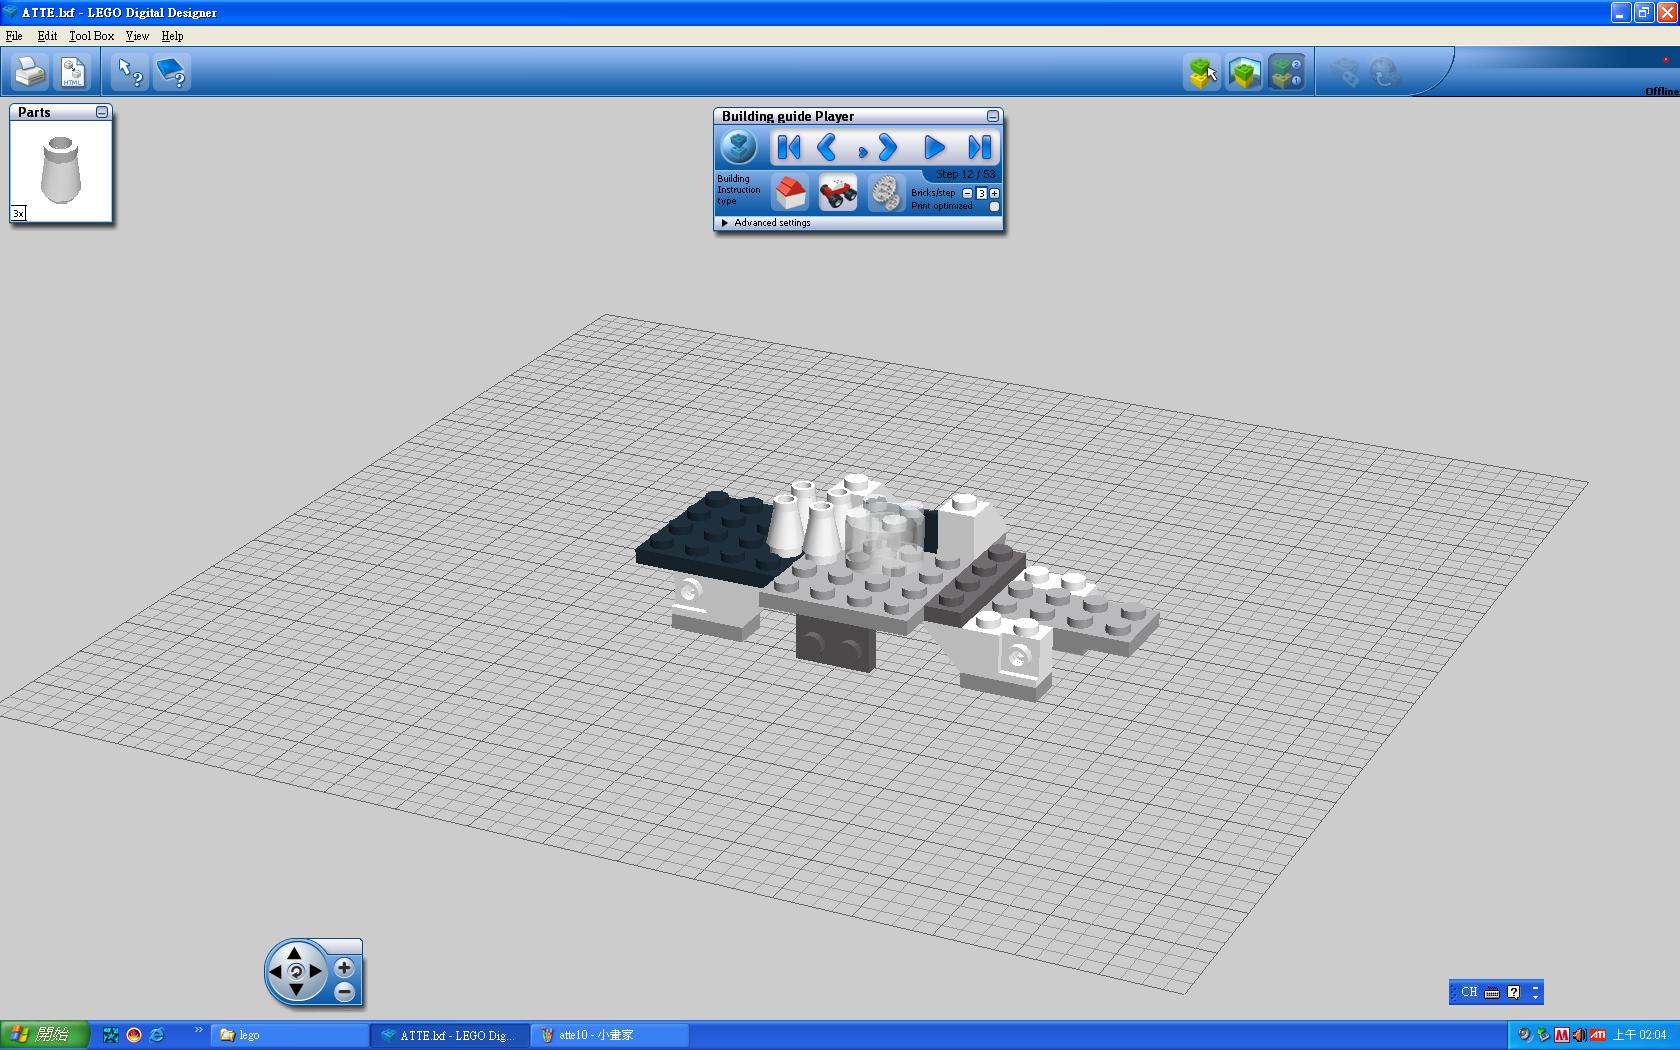Switch to View mode with the backdrop-bricks icon
The height and width of the screenshot is (1050, 1680).
tap(1244, 72)
